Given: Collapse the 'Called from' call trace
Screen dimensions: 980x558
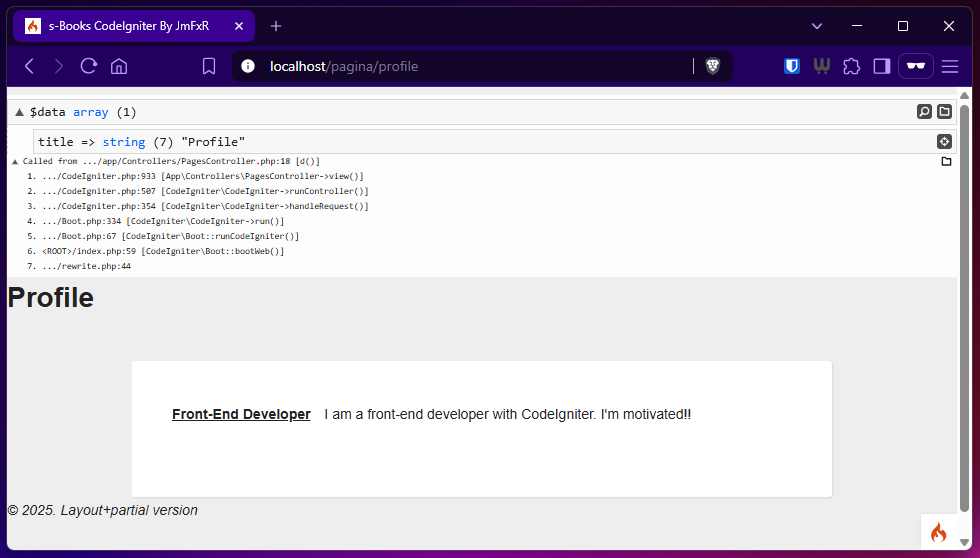Looking at the screenshot, I should click(x=15, y=161).
